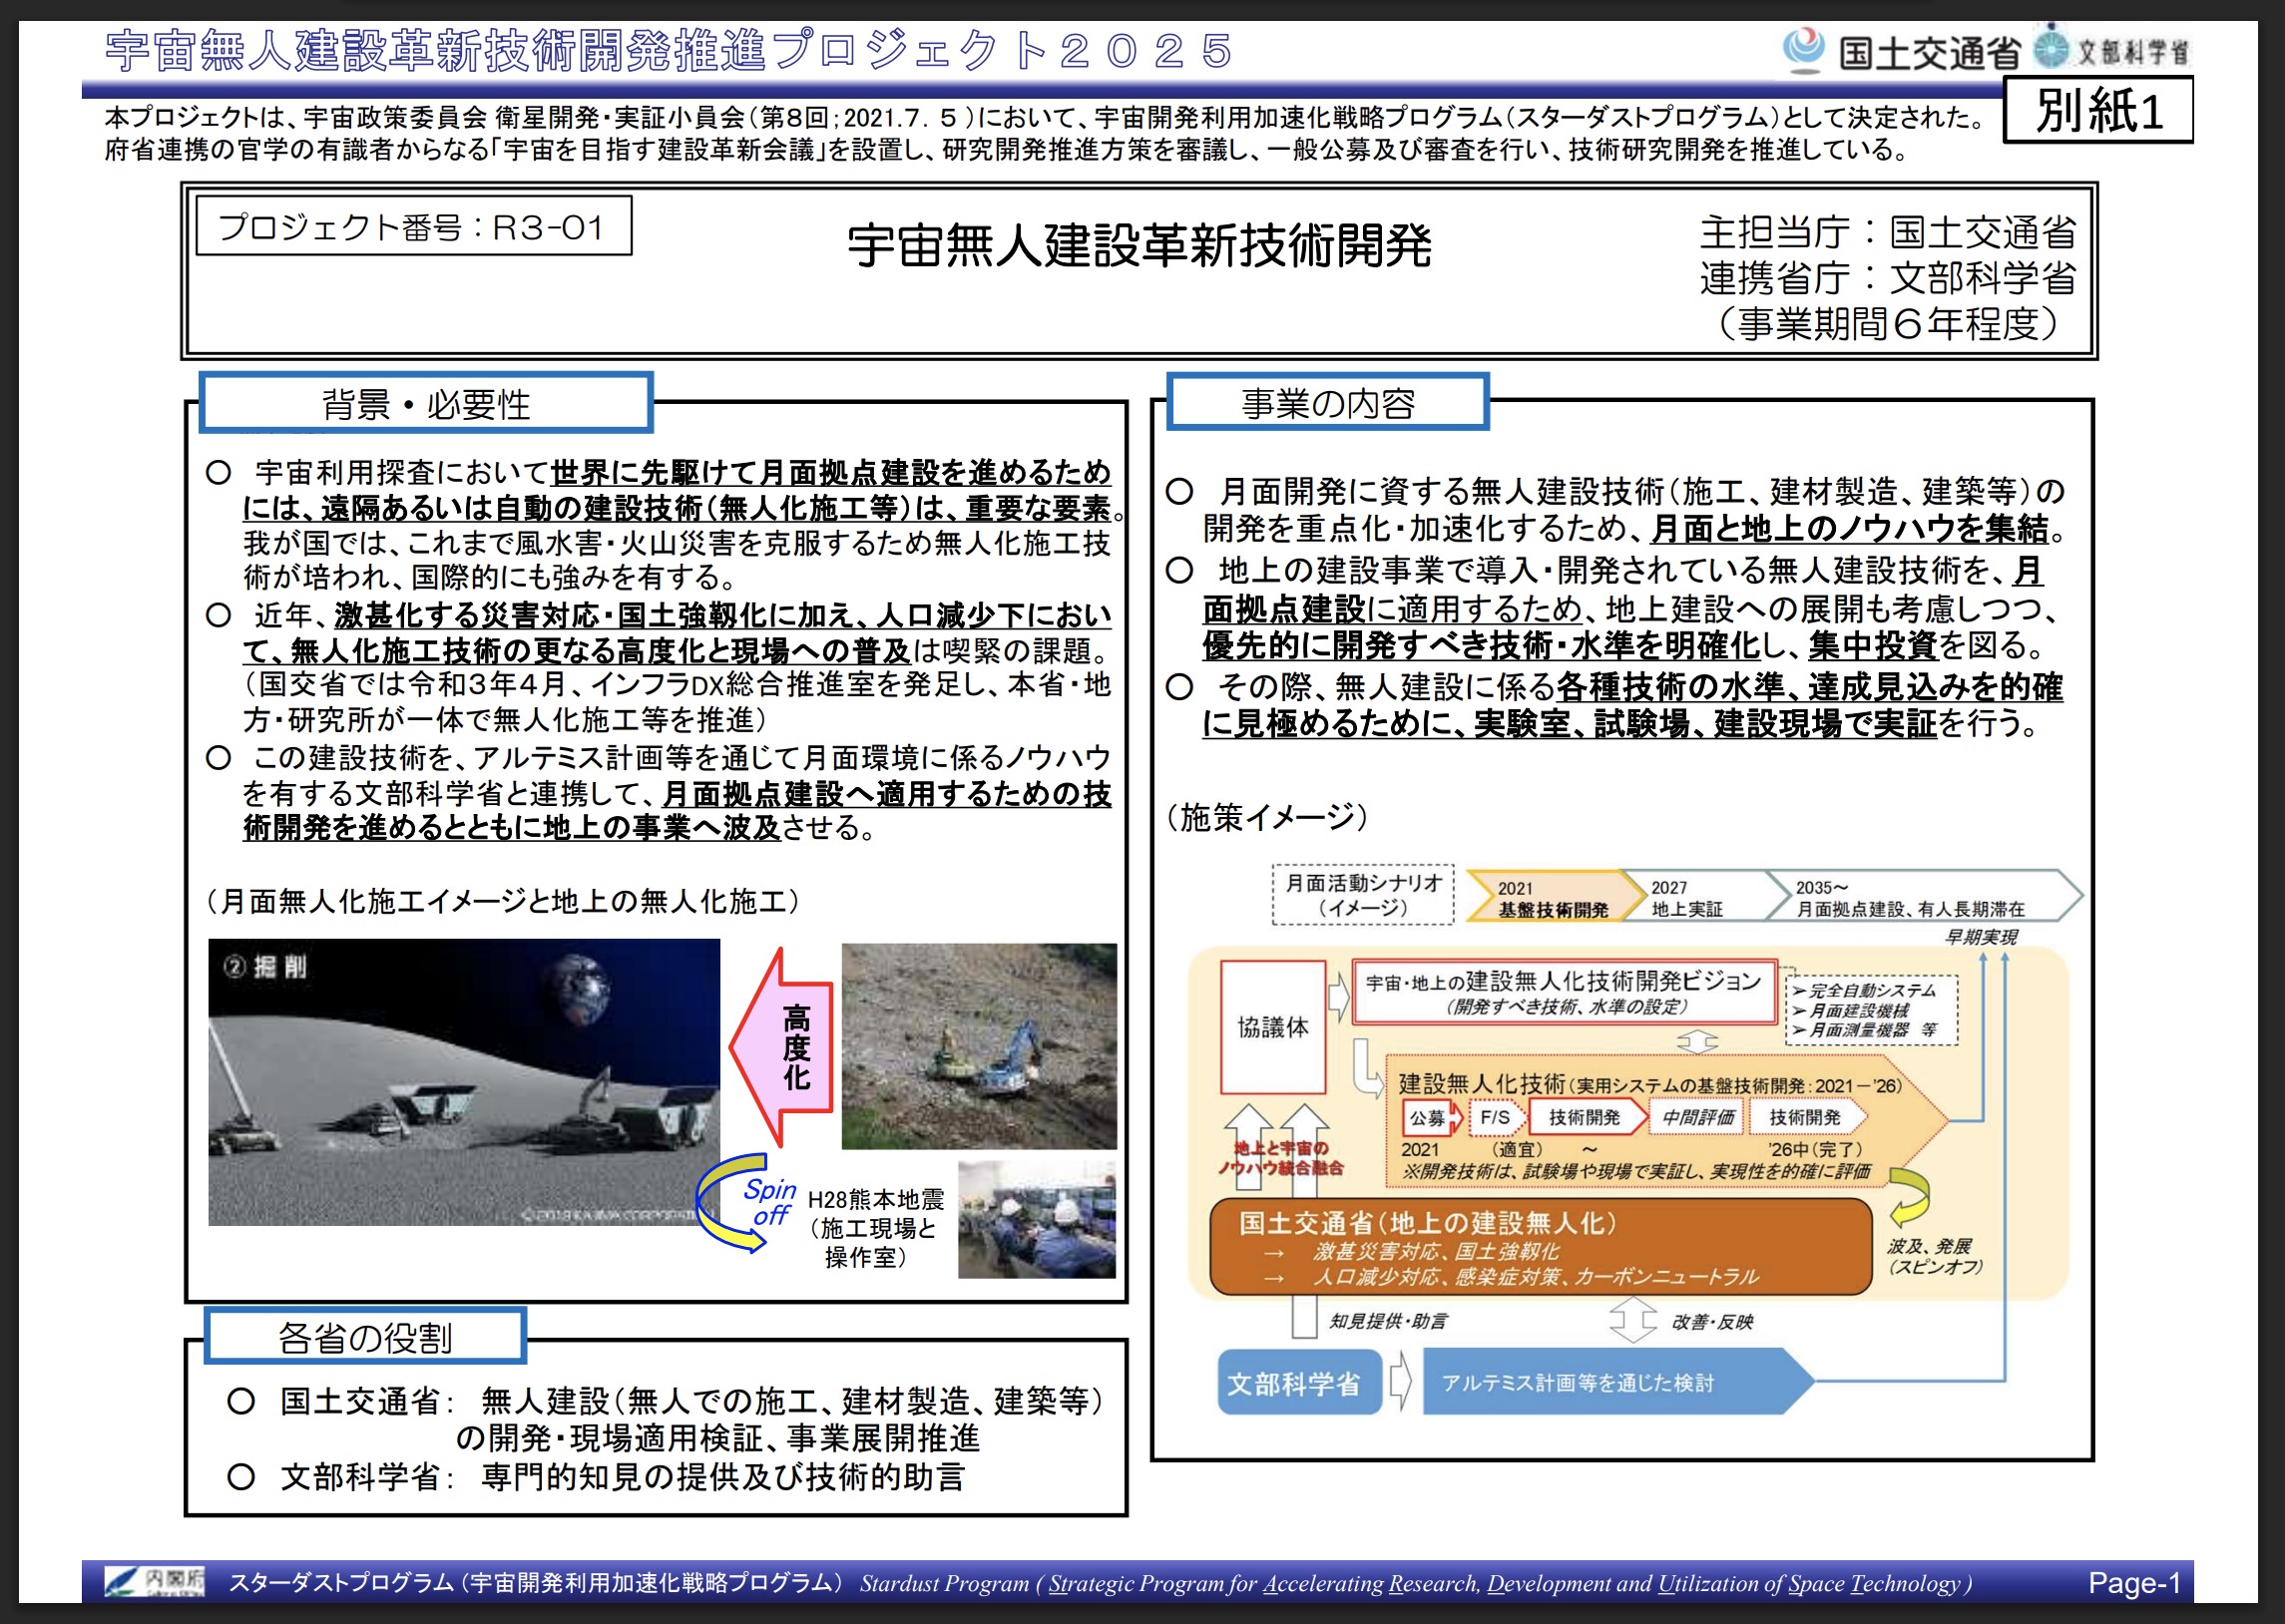Click the blue 文部科学省 box

[x=1298, y=1382]
